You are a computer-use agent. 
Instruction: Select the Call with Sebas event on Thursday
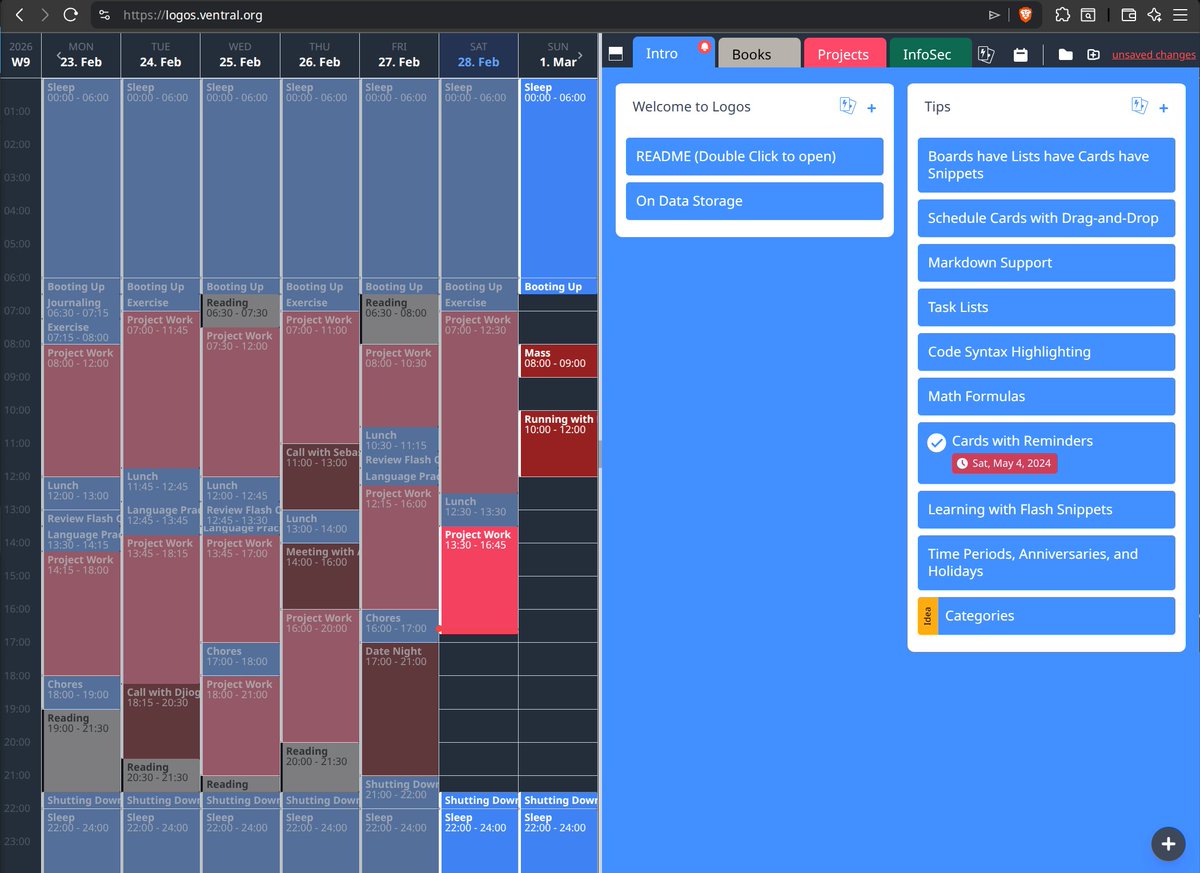click(319, 477)
